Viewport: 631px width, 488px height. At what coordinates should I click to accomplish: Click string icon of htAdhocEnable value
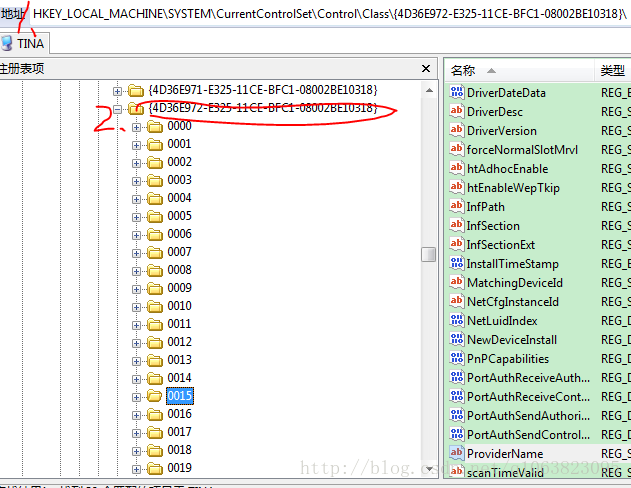point(457,168)
